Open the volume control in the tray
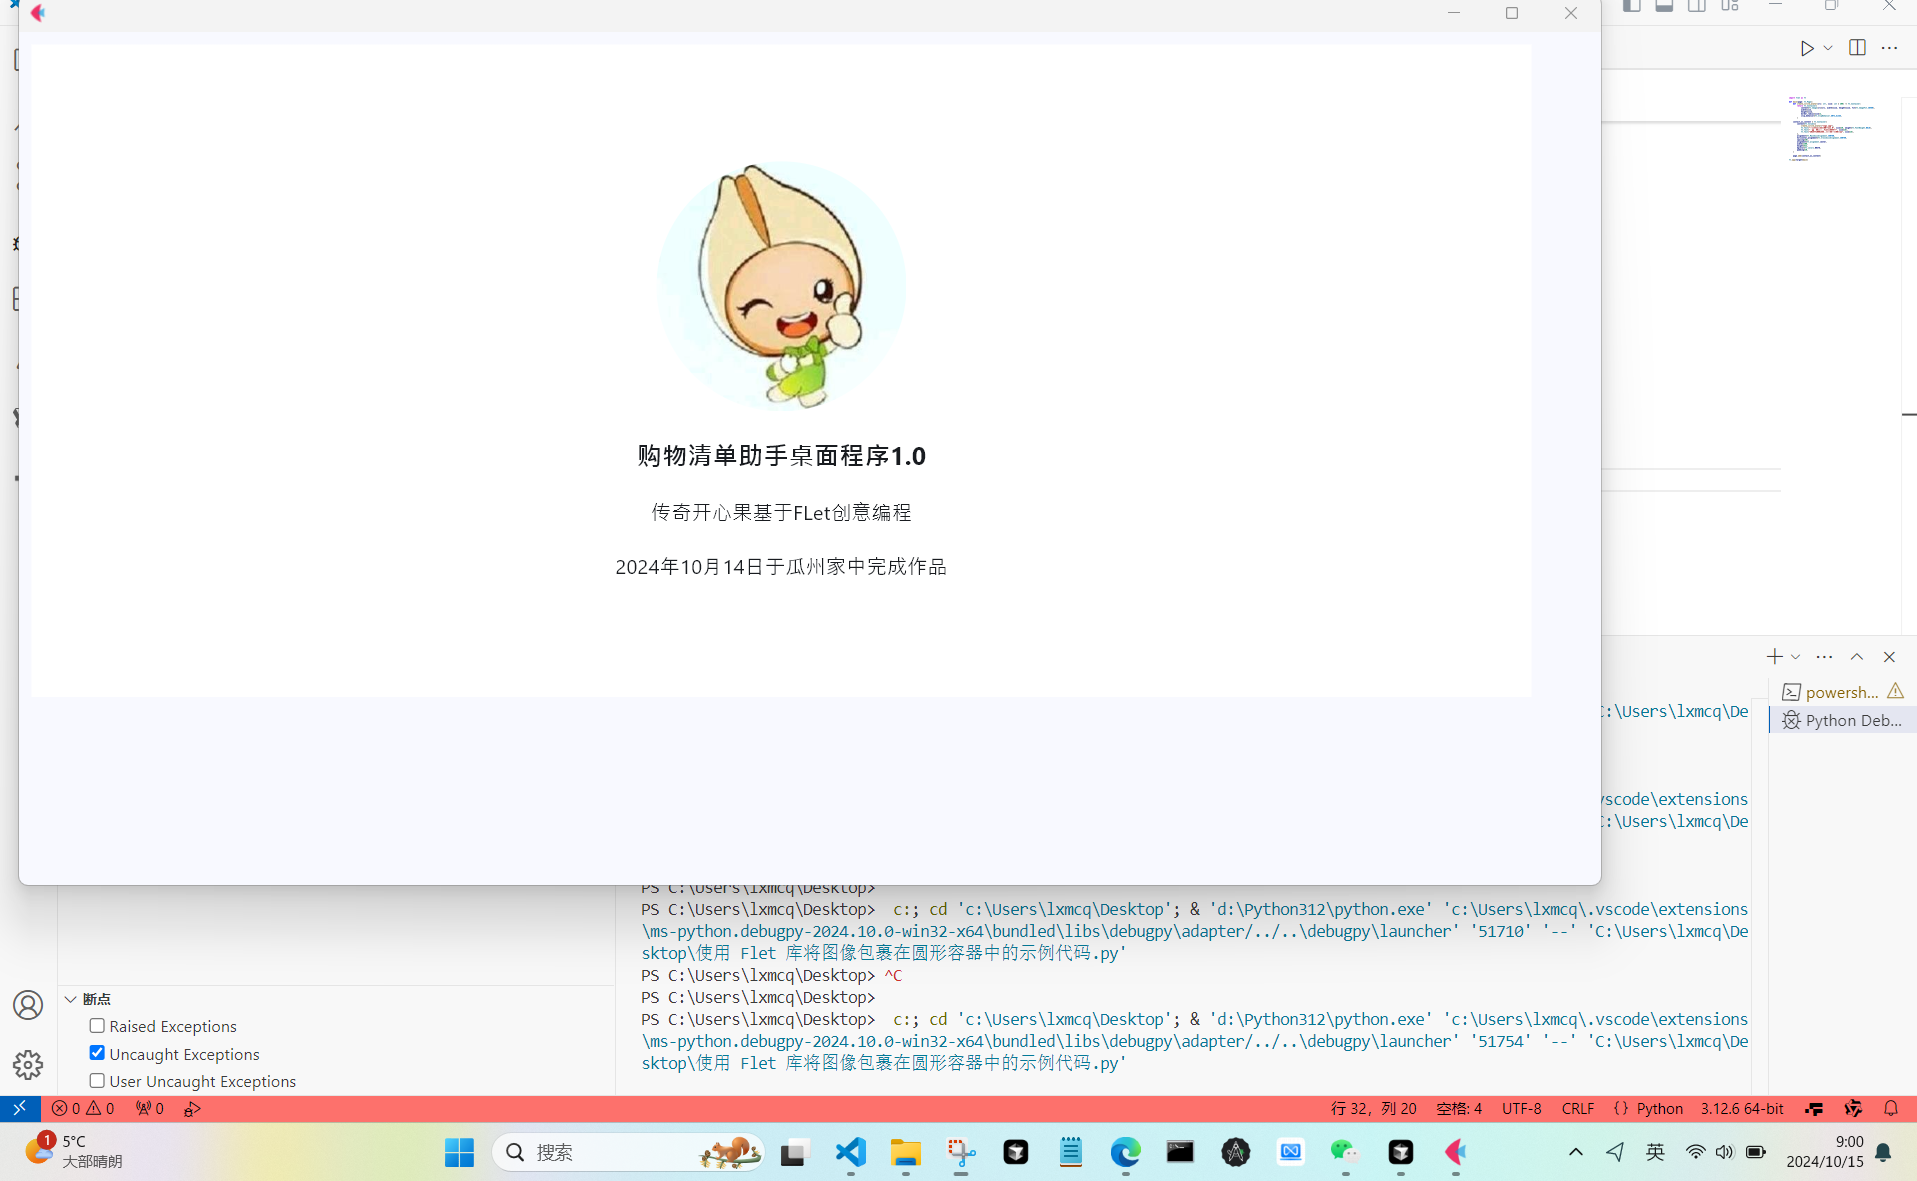Viewport: 1917px width, 1181px height. (x=1724, y=1152)
